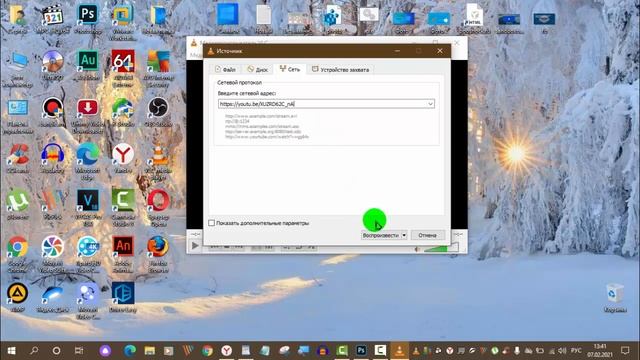Launch OBS Studio from the desktop
Screen dimensions: 640x360
tap(158, 111)
